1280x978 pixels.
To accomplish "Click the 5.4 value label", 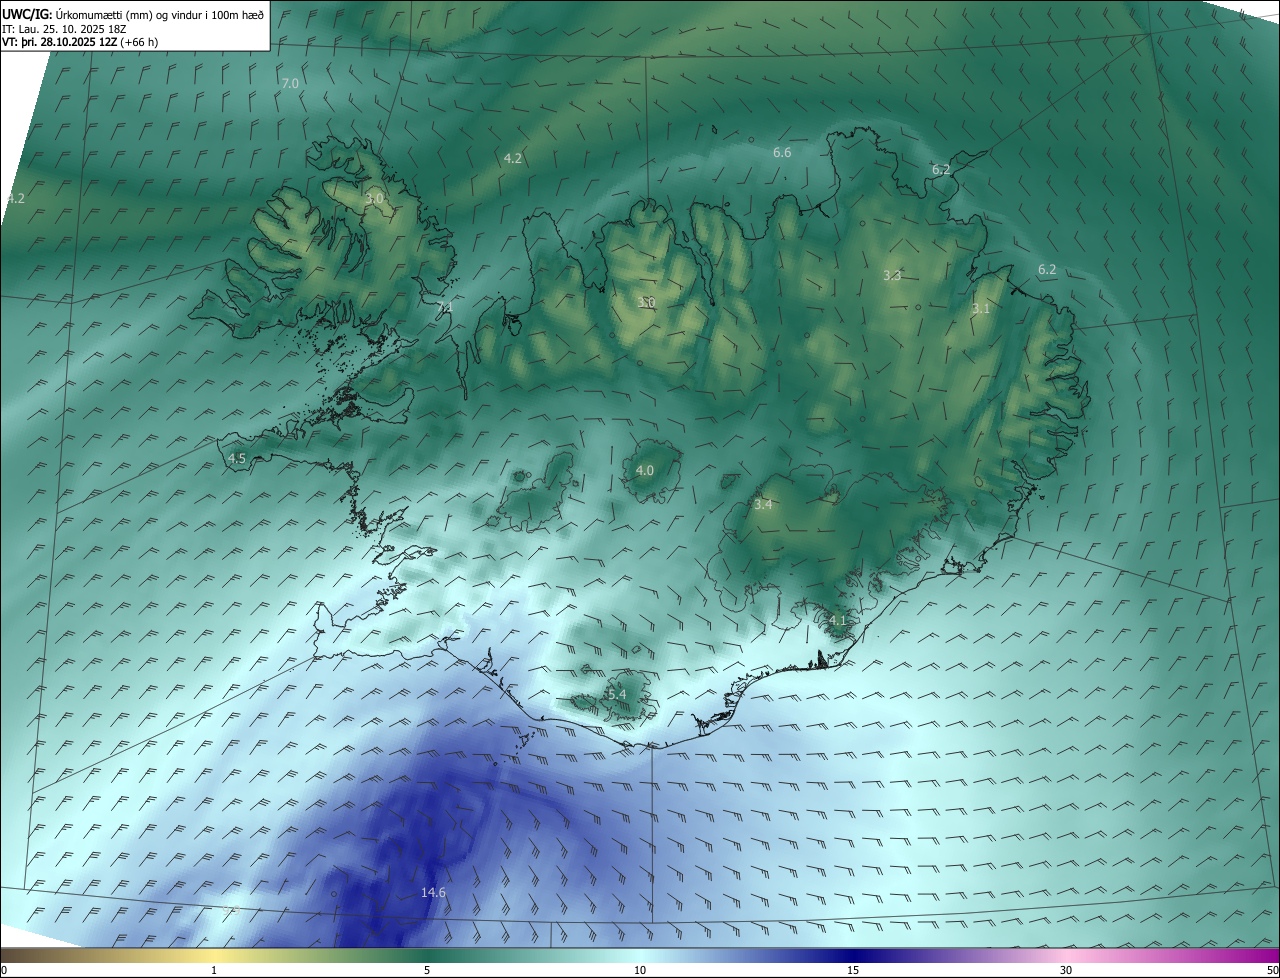I will click(x=617, y=694).
